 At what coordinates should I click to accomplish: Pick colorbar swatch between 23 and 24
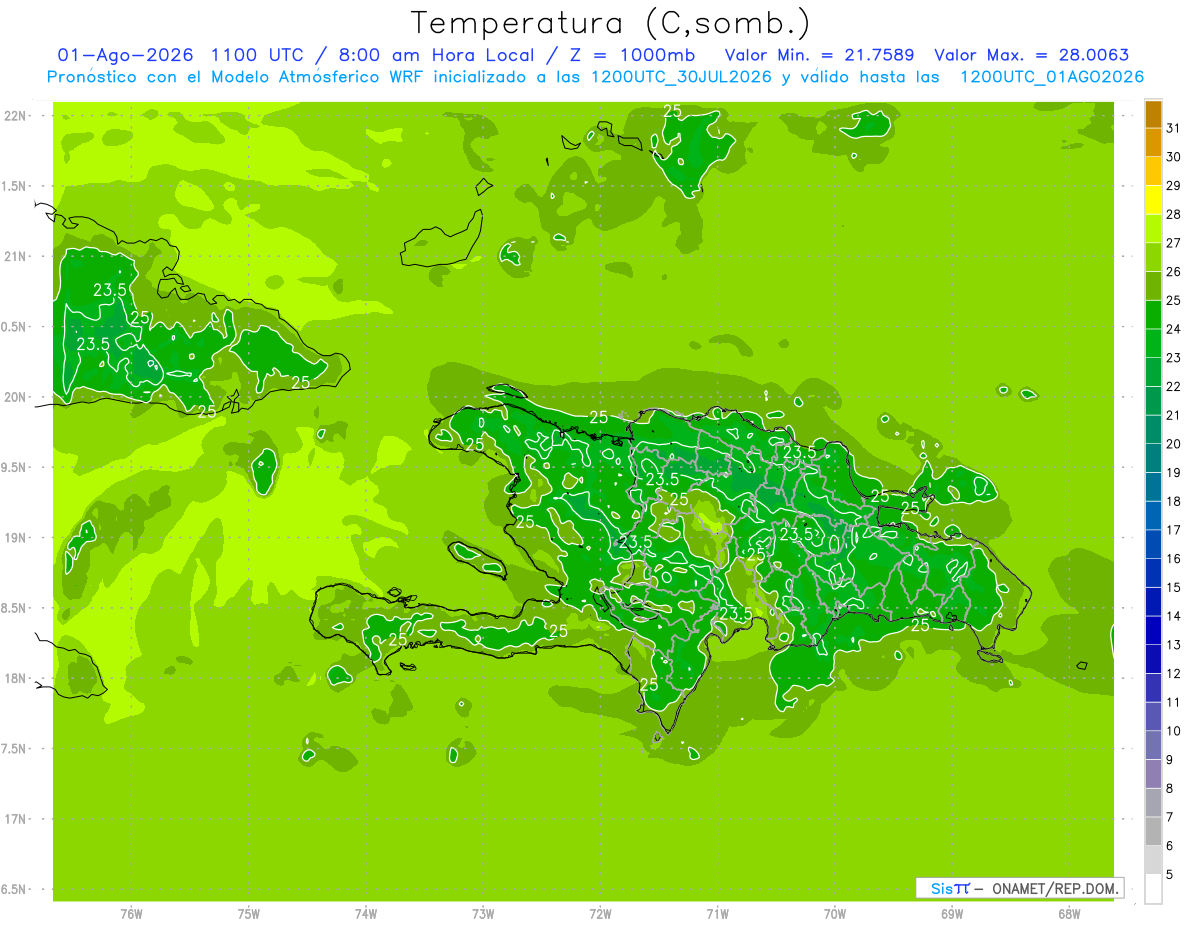pyautogui.click(x=1154, y=344)
